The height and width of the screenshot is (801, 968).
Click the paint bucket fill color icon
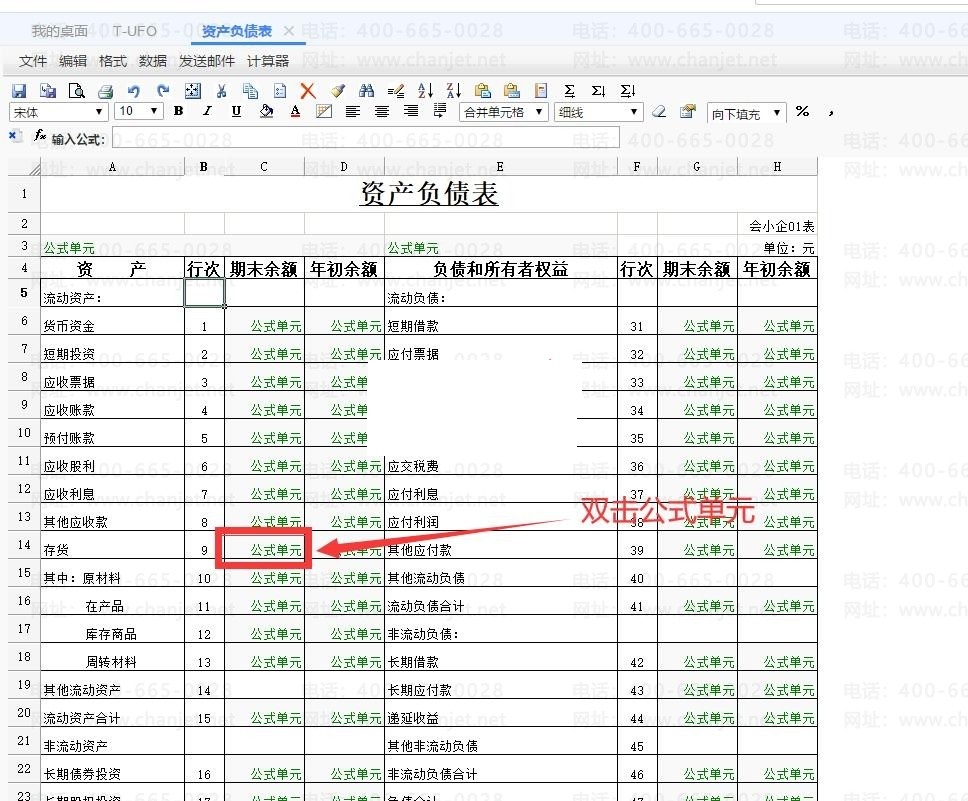[x=266, y=111]
